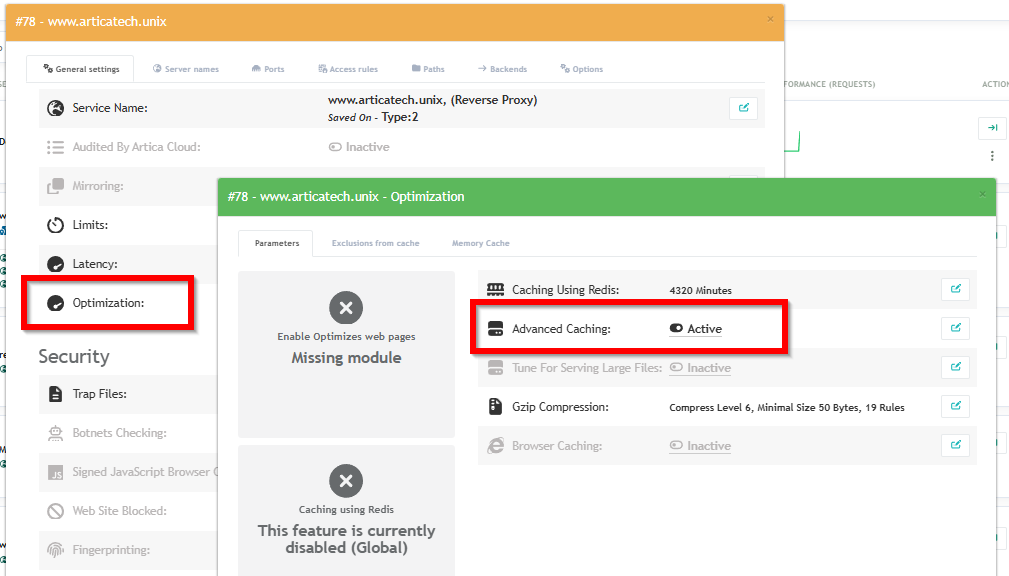Open the Backends tab
1009x576 pixels.
click(502, 69)
